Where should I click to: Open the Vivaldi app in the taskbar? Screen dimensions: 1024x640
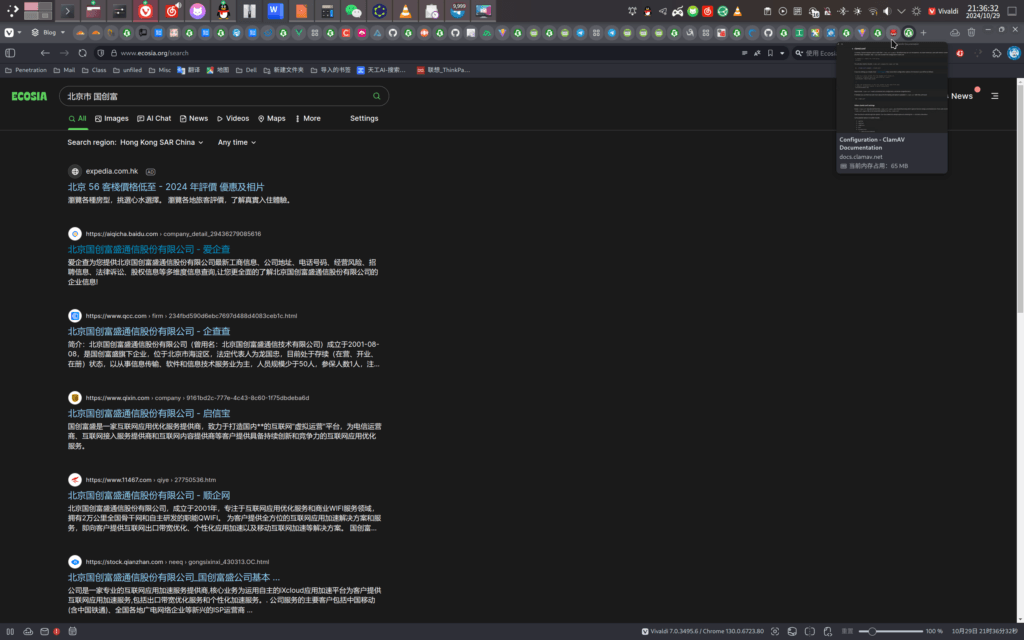[x=146, y=11]
